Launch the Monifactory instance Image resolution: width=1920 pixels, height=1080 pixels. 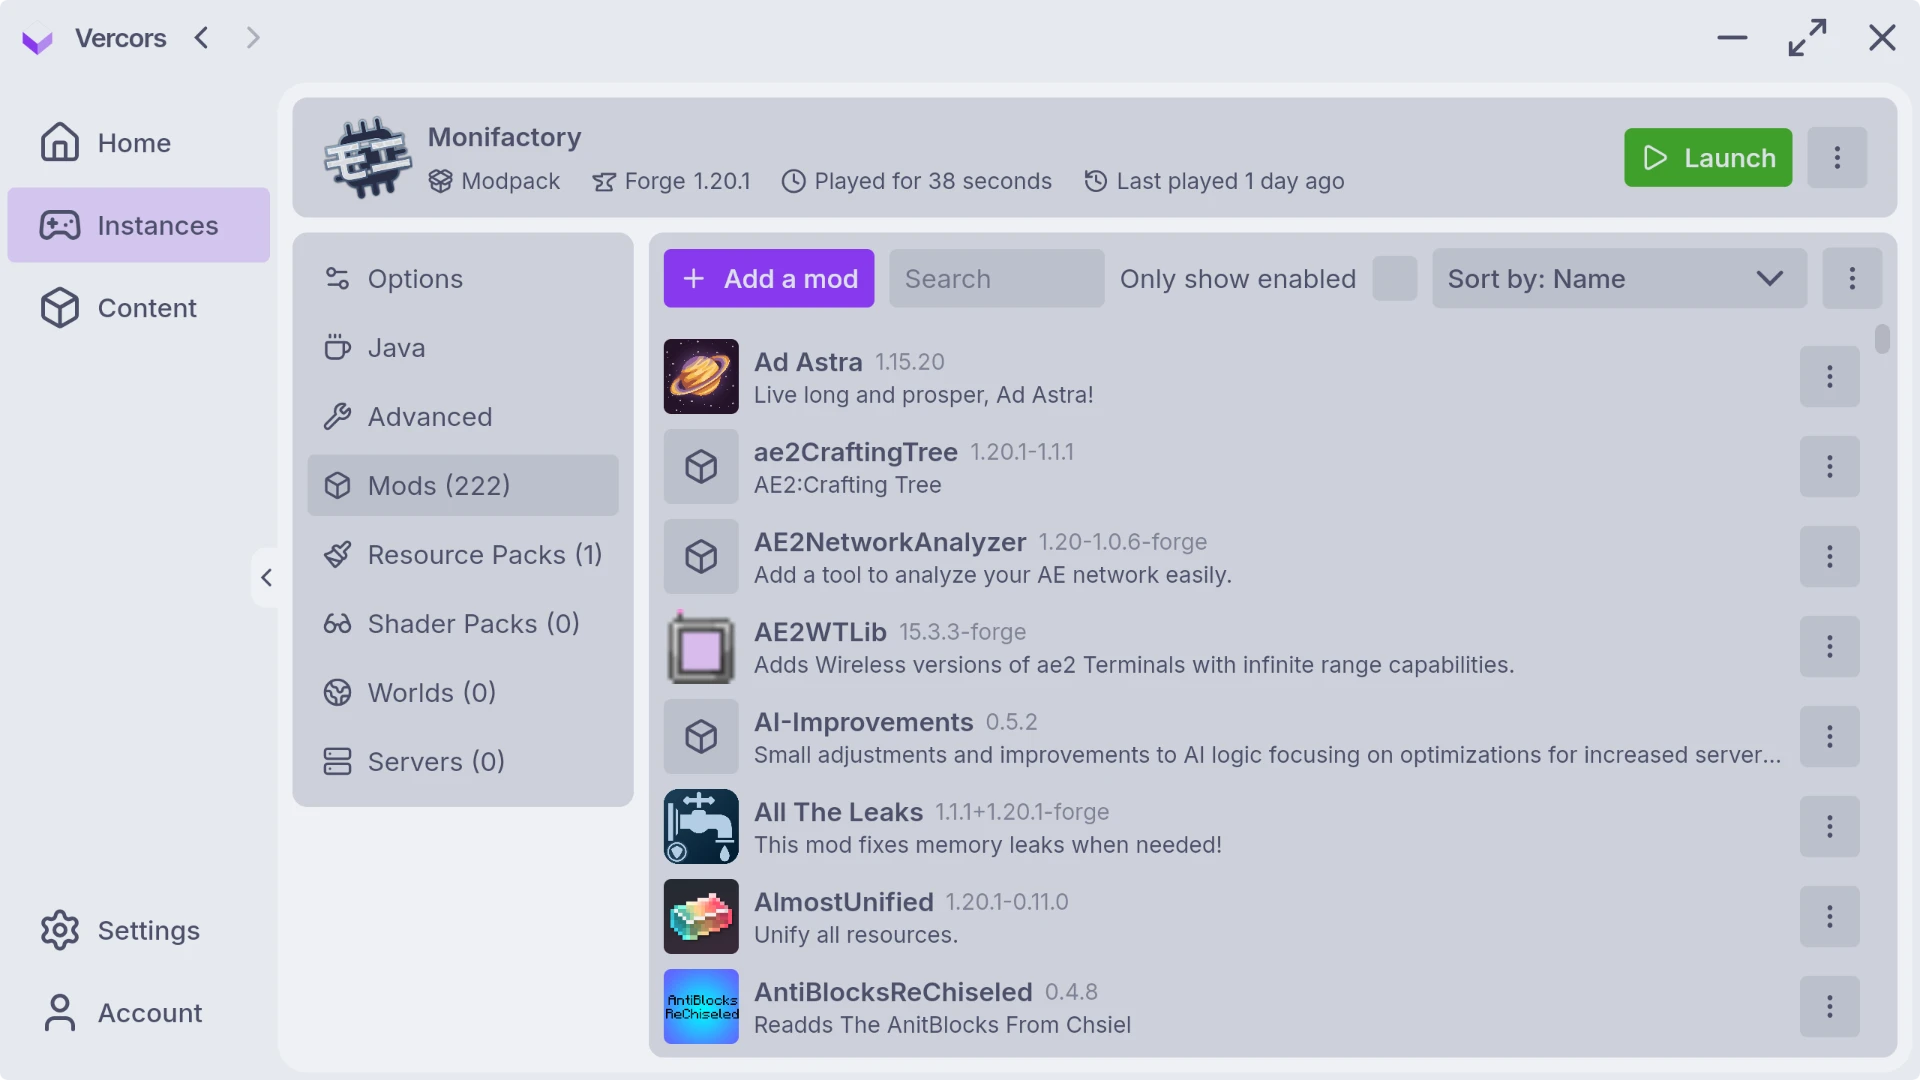pyautogui.click(x=1708, y=158)
